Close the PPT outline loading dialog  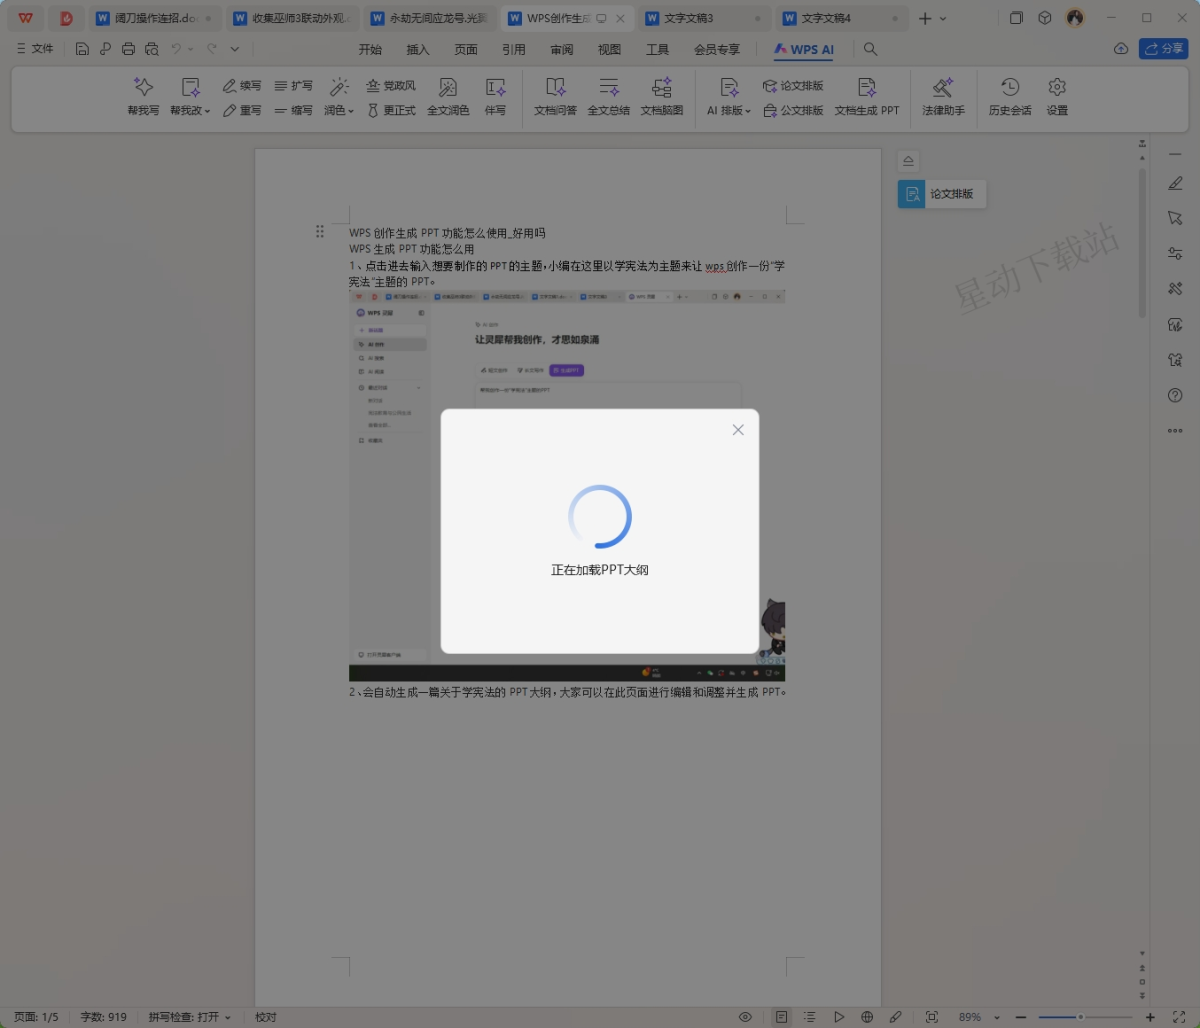point(738,430)
